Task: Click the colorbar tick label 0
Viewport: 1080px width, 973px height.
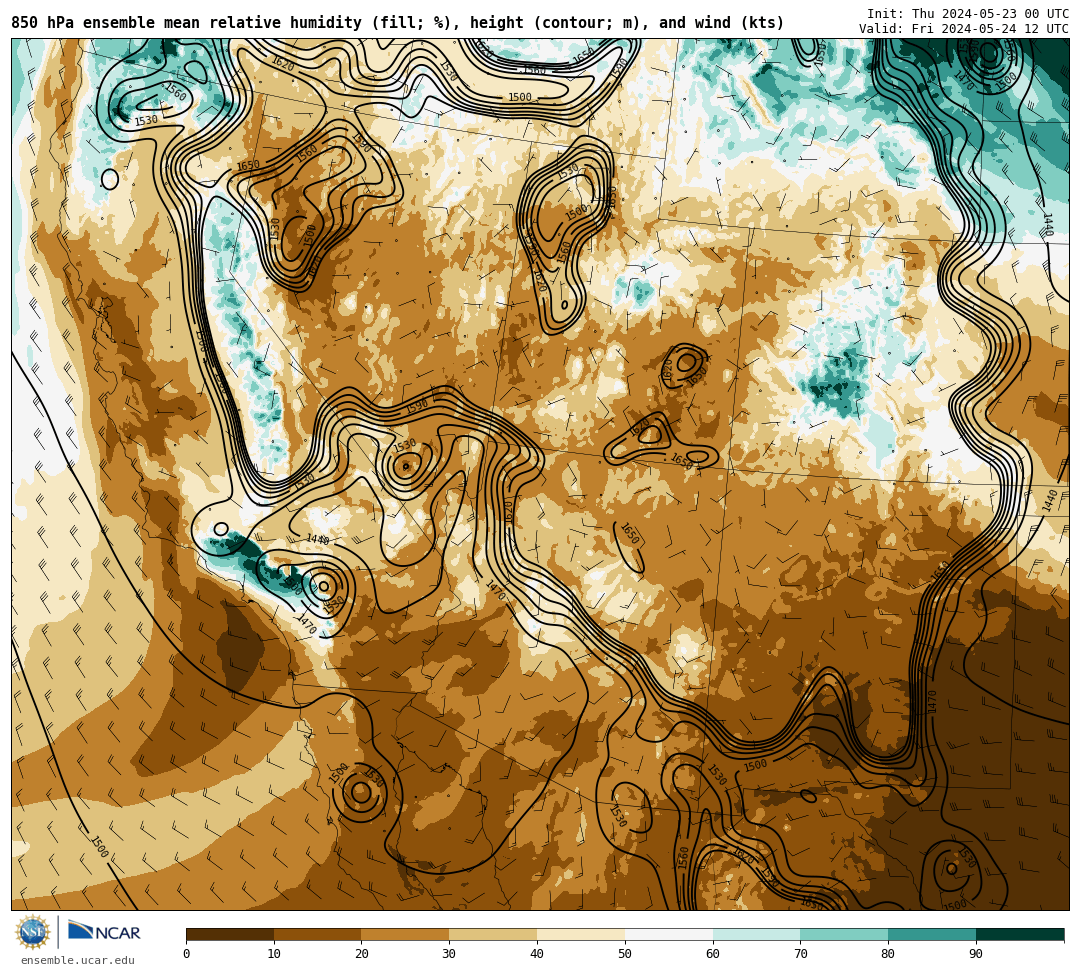Action: (x=187, y=954)
